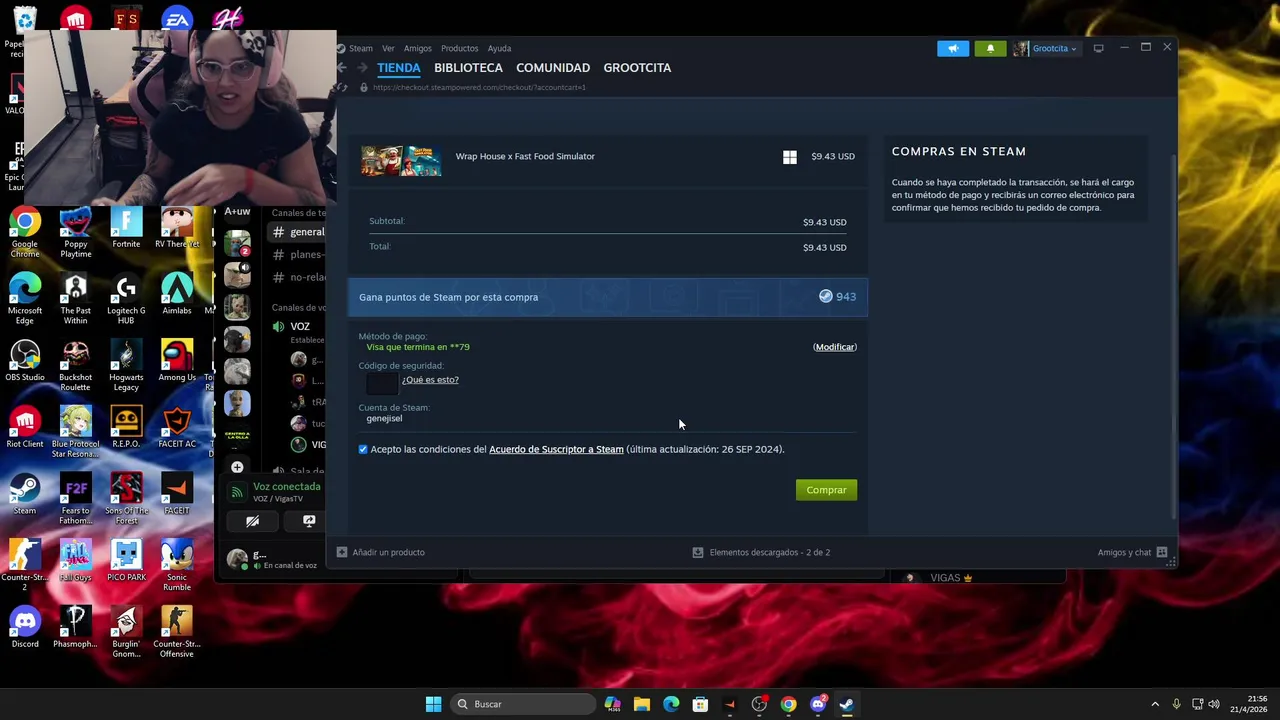Viewport: 1280px width, 720px height.
Task: Click the Buscar taskbar search box
Action: pyautogui.click(x=522, y=704)
